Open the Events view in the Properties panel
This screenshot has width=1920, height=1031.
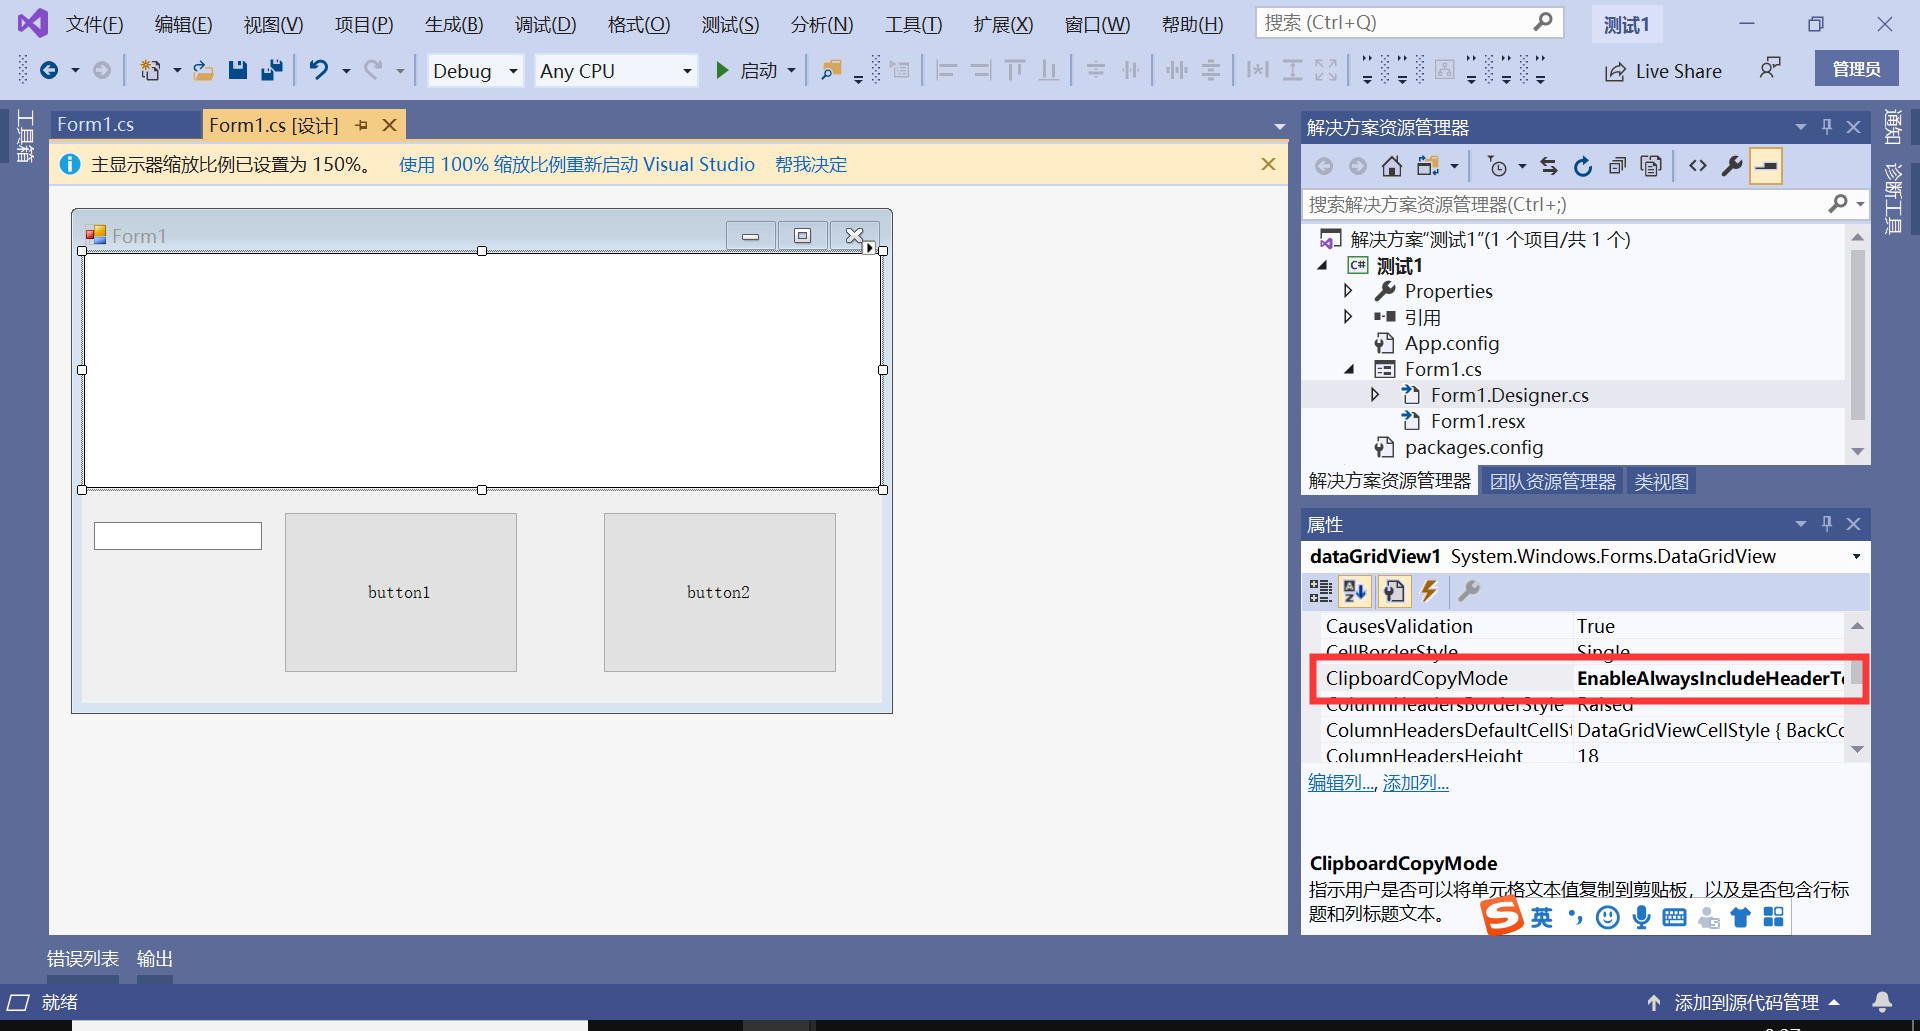point(1429,591)
